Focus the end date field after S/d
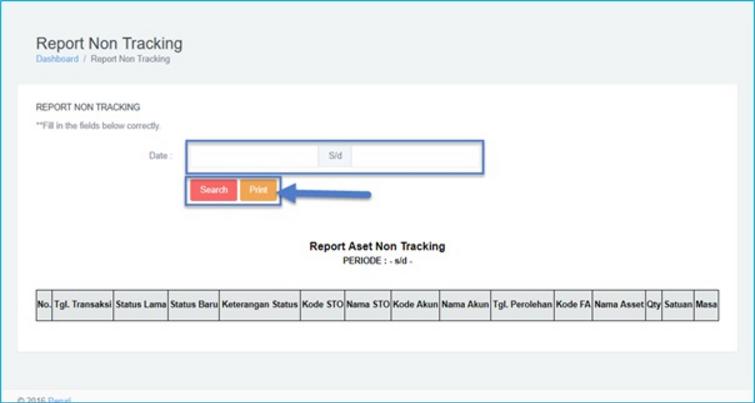The height and width of the screenshot is (403, 755). tap(416, 157)
